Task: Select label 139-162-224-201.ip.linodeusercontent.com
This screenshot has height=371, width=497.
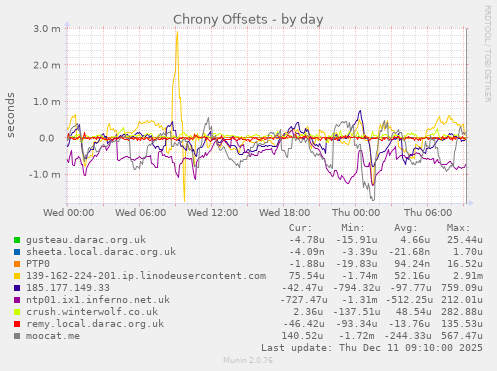Action: point(146,276)
